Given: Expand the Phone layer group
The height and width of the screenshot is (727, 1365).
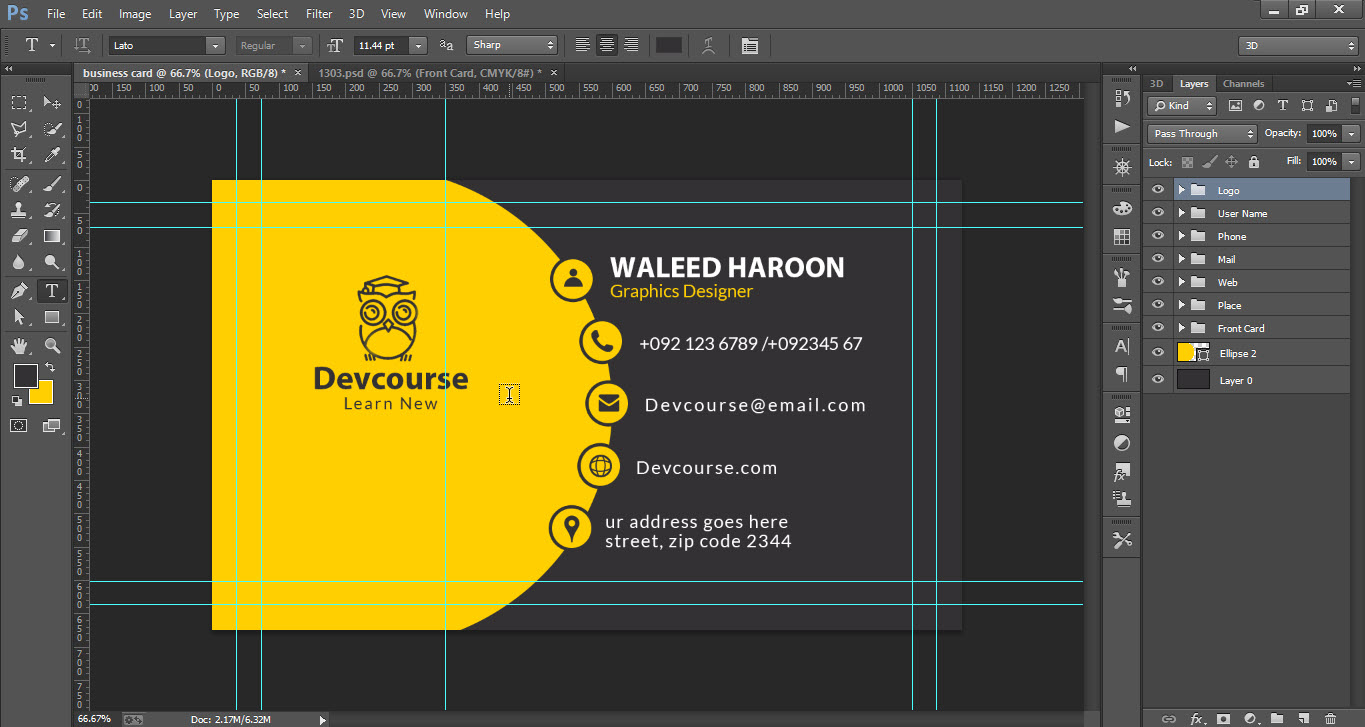Looking at the screenshot, I should tap(1181, 236).
